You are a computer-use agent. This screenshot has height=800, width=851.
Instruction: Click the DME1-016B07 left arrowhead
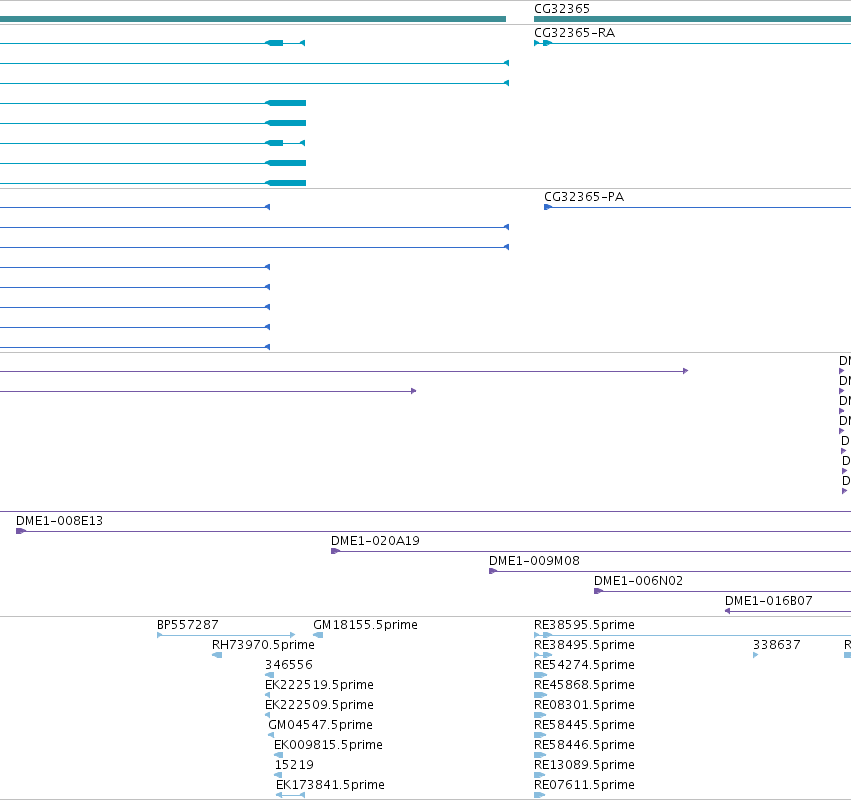click(728, 612)
